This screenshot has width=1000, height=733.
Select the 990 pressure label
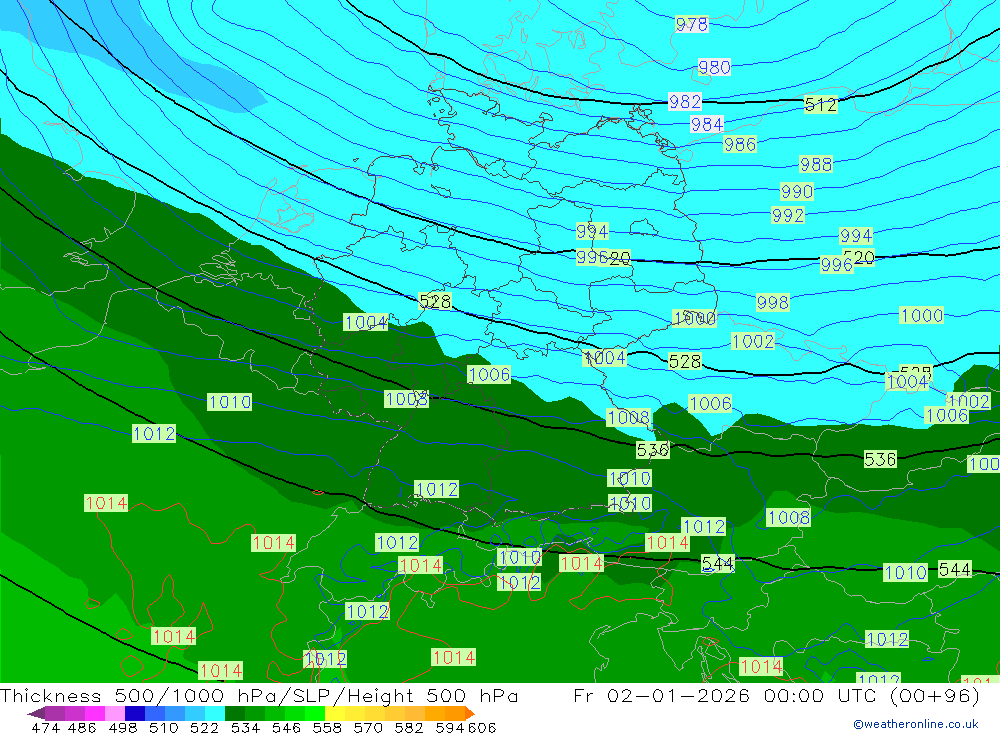(x=797, y=191)
